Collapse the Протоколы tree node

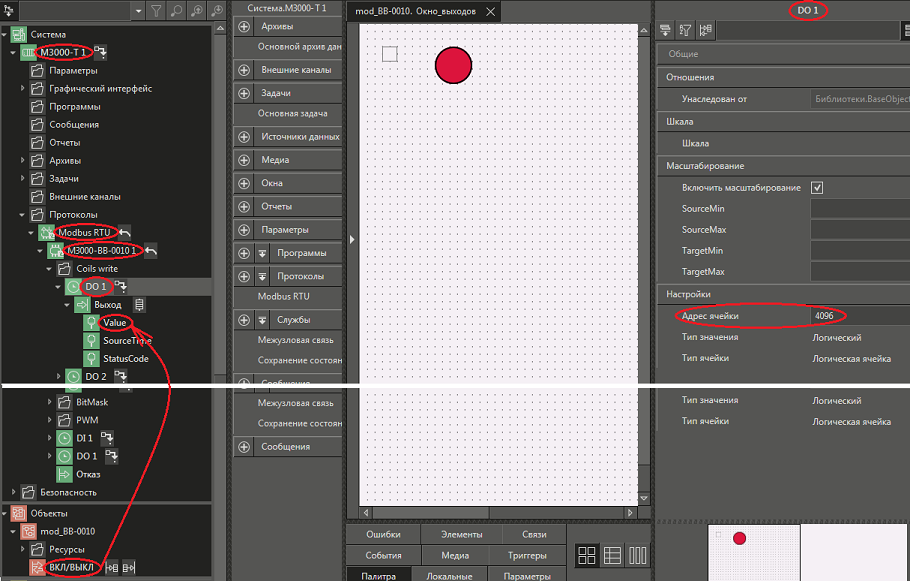click(22, 215)
